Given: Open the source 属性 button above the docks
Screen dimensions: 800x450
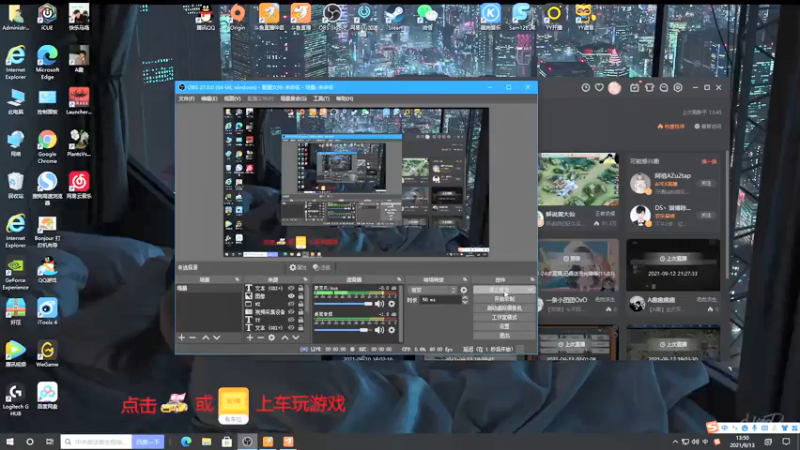Looking at the screenshot, I should click(298, 267).
